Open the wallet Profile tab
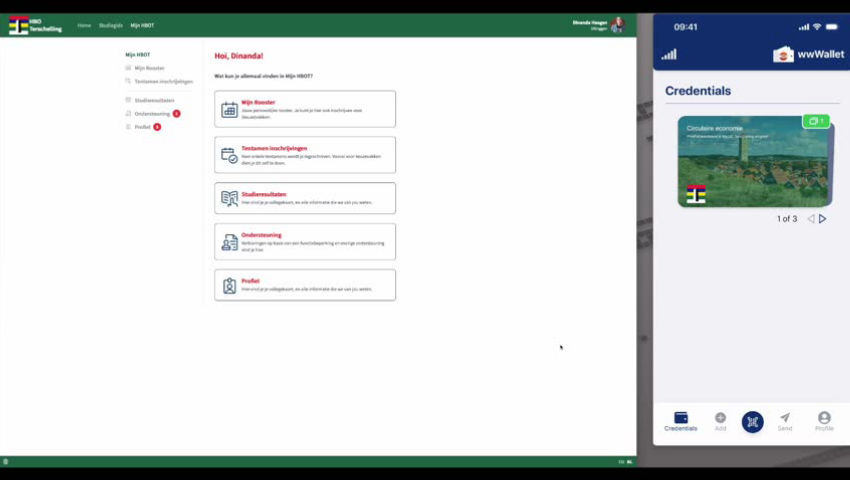This screenshot has width=850, height=480. pyautogui.click(x=824, y=421)
